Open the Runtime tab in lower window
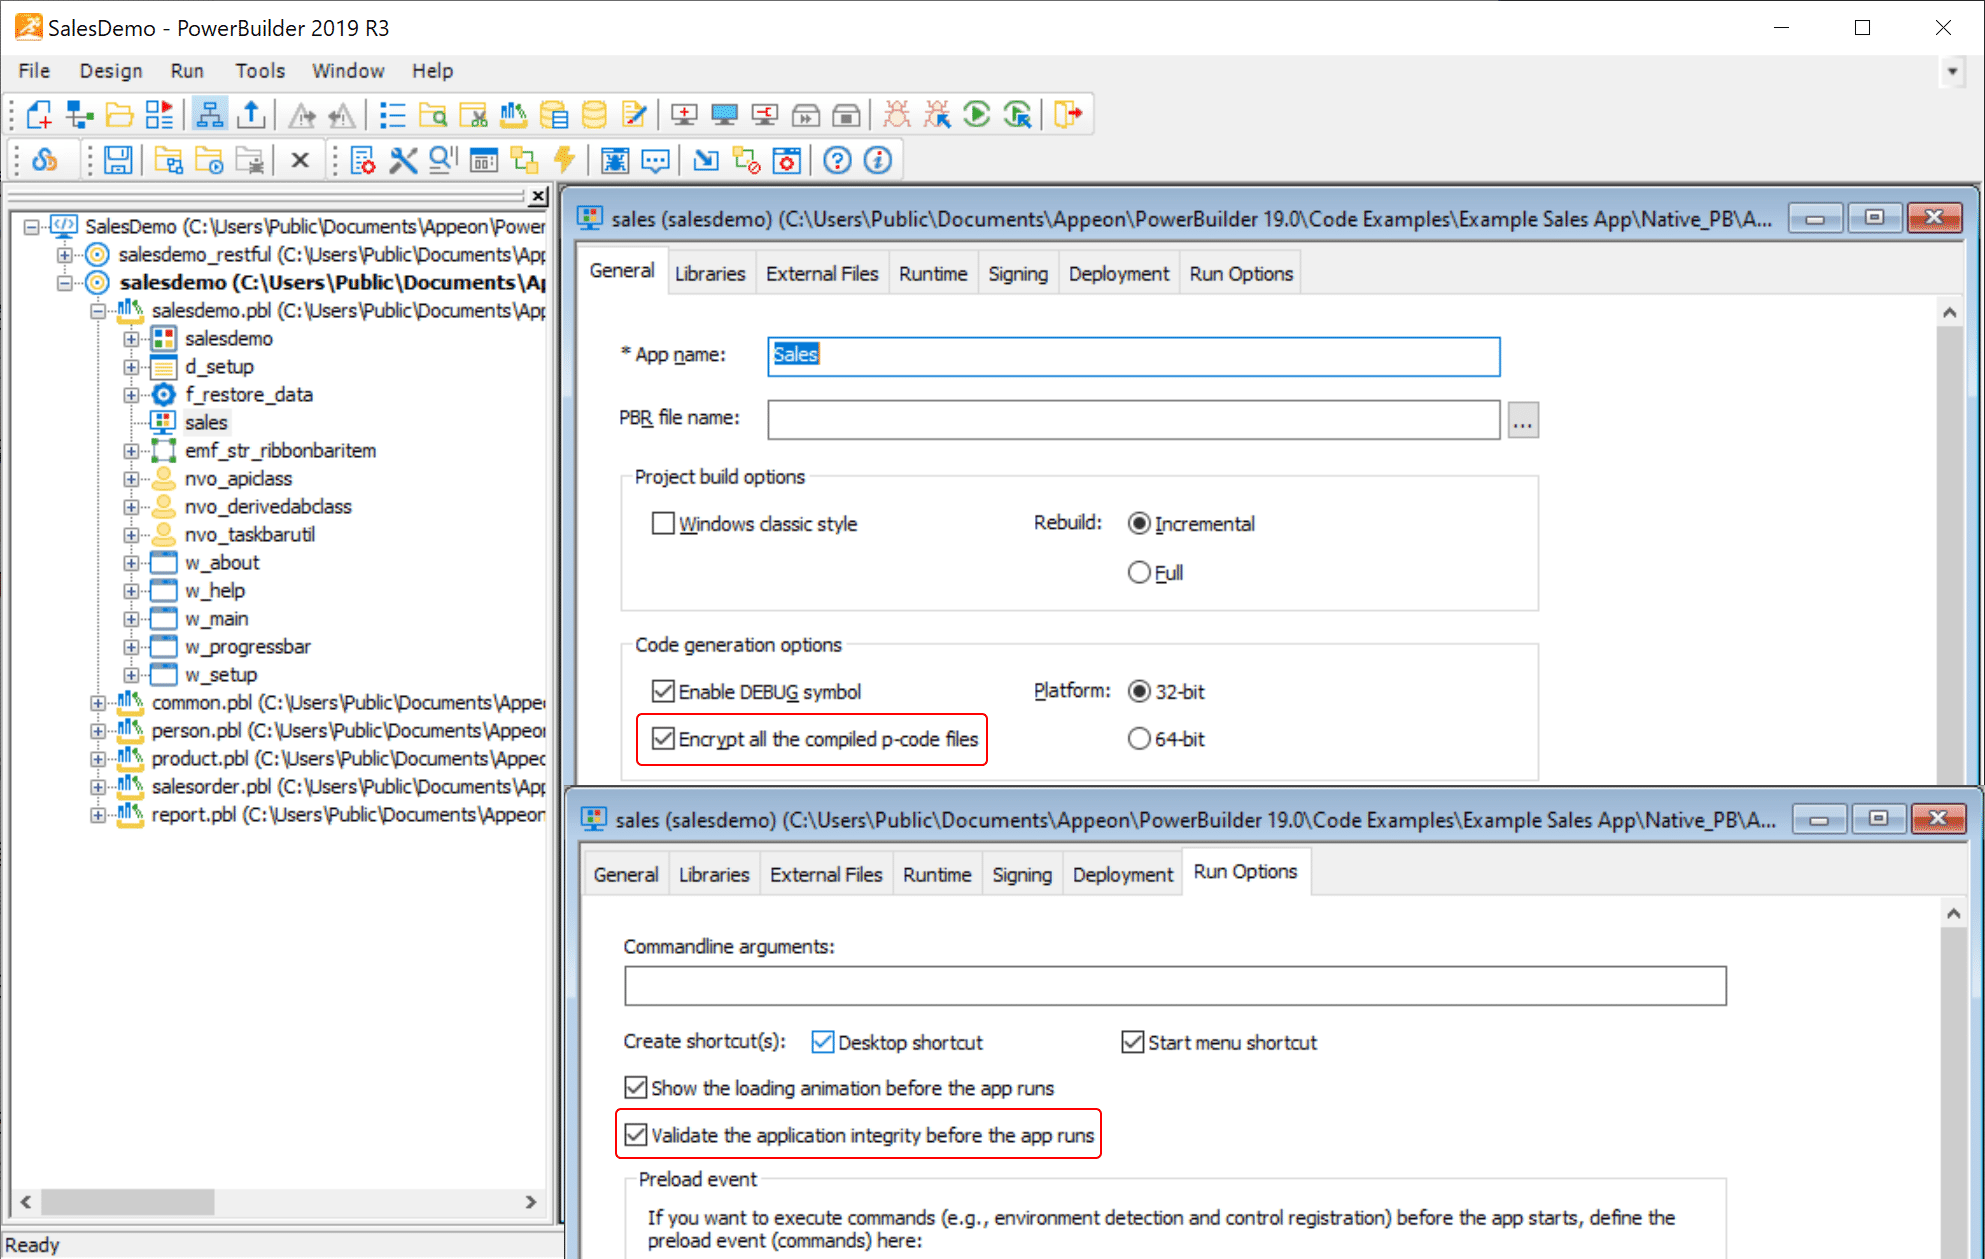Image resolution: width=1985 pixels, height=1259 pixels. point(937,874)
